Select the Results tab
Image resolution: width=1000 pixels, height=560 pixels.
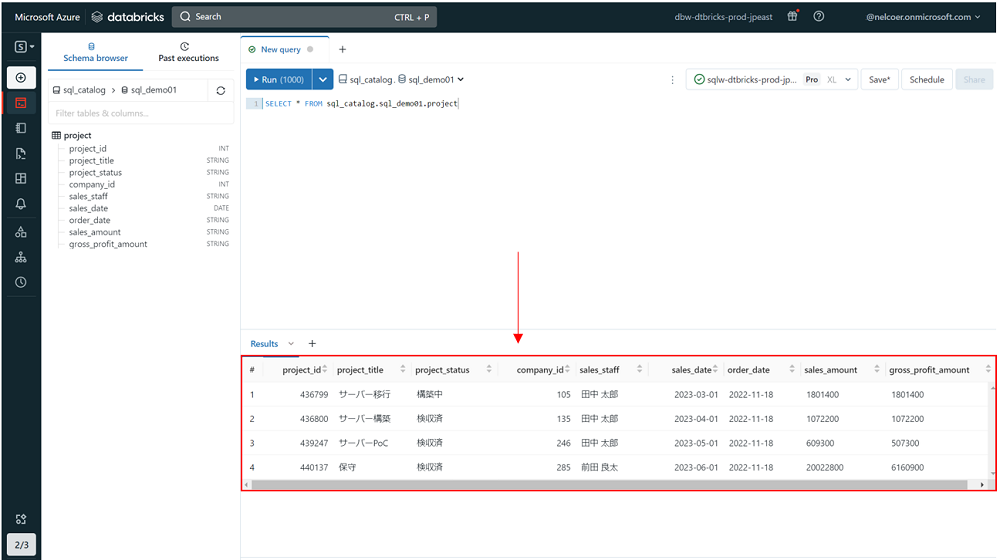(264, 344)
